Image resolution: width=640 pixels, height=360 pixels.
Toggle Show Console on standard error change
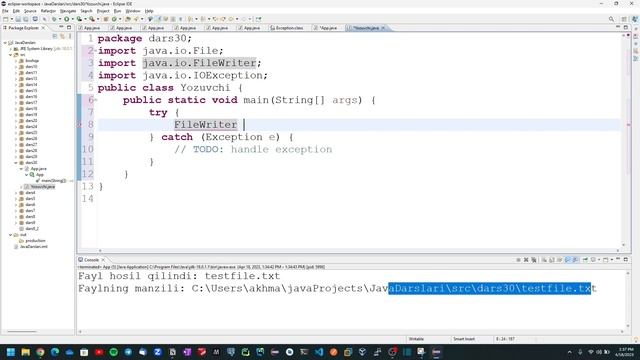(575, 260)
